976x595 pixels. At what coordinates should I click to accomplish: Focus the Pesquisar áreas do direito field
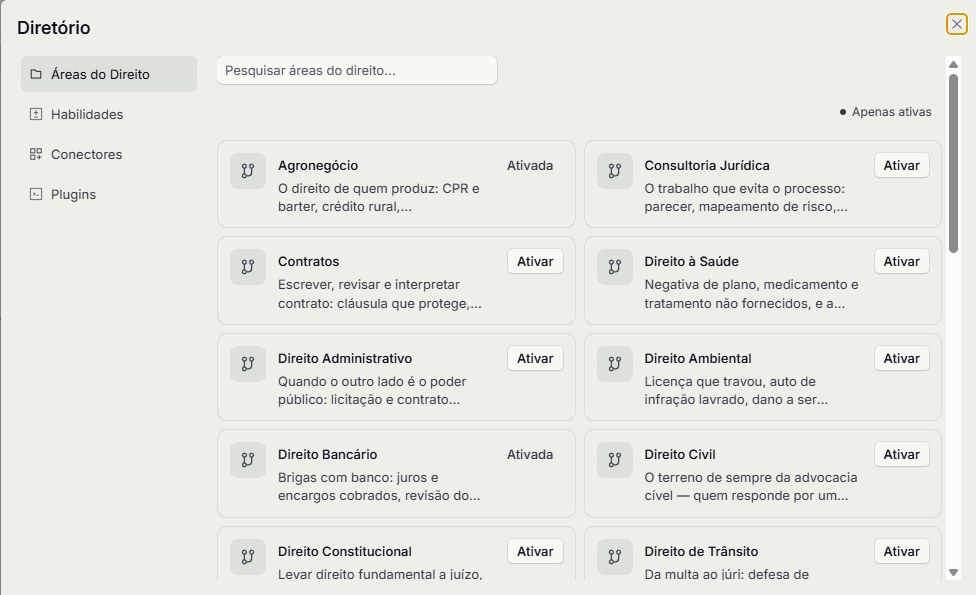357,70
